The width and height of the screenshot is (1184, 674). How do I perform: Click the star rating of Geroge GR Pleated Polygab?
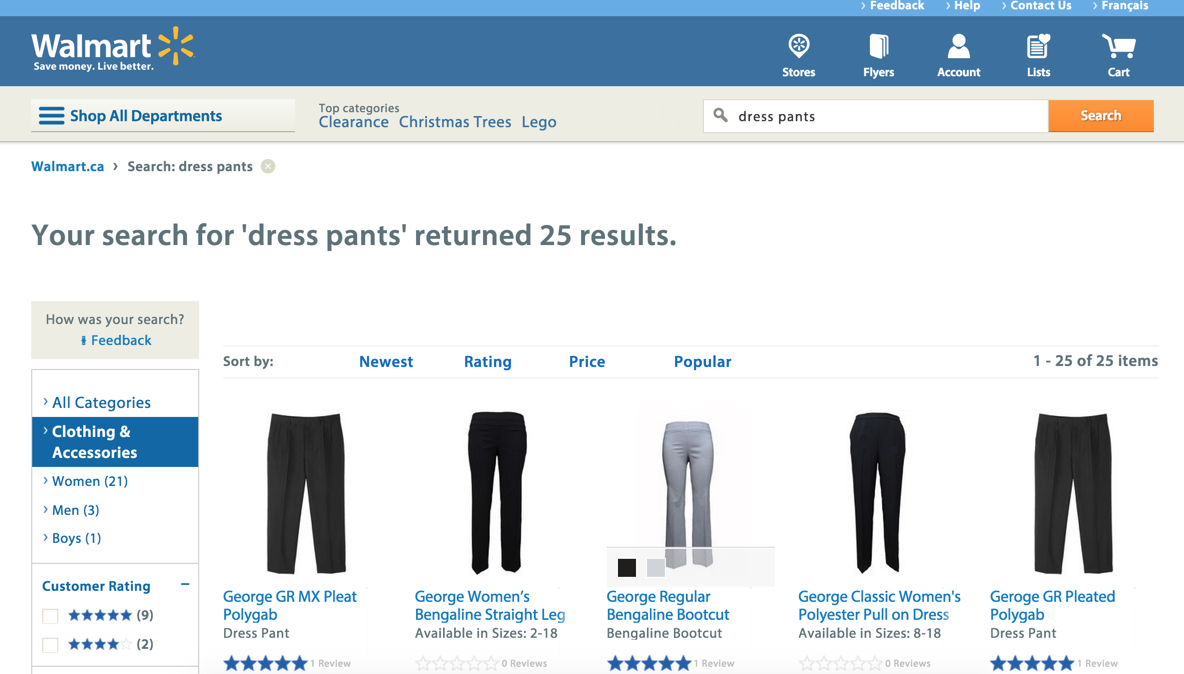pyautogui.click(x=1031, y=663)
